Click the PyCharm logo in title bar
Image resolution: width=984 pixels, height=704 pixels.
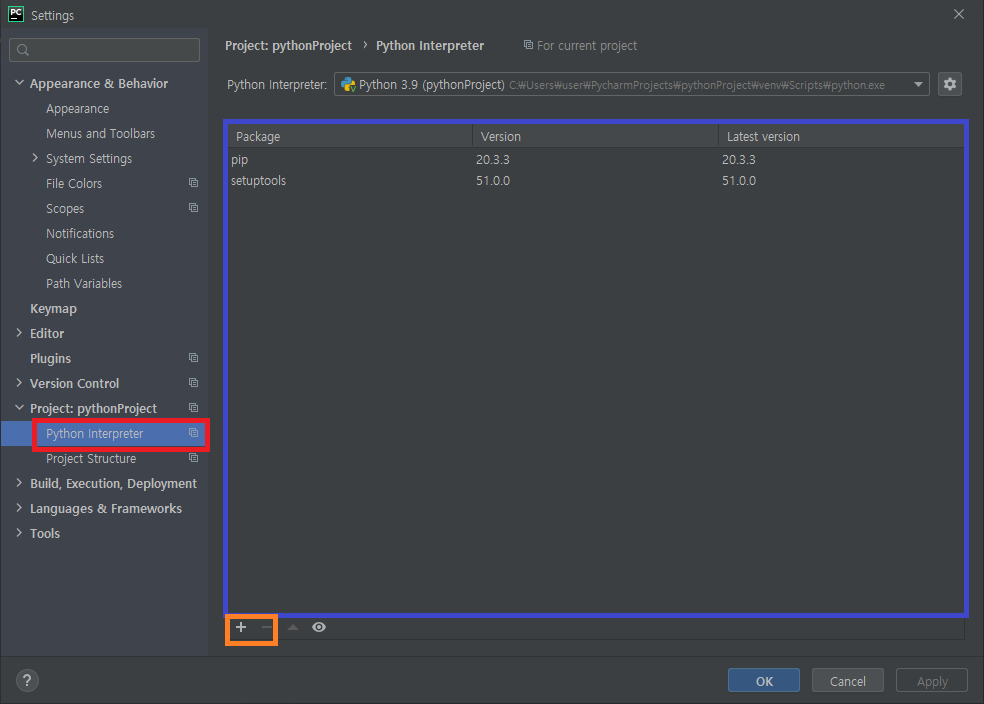16,14
